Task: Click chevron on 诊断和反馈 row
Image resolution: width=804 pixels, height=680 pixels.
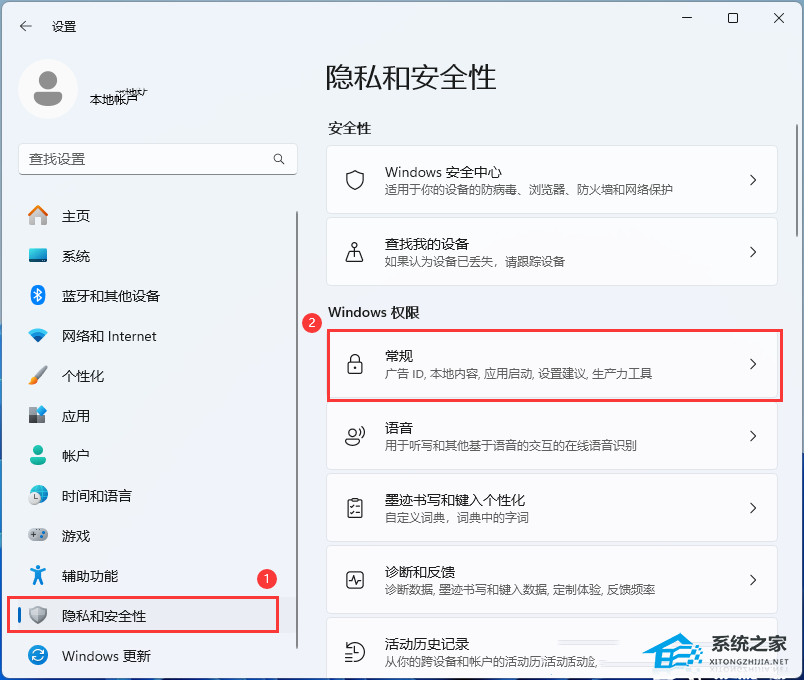Action: [x=753, y=580]
